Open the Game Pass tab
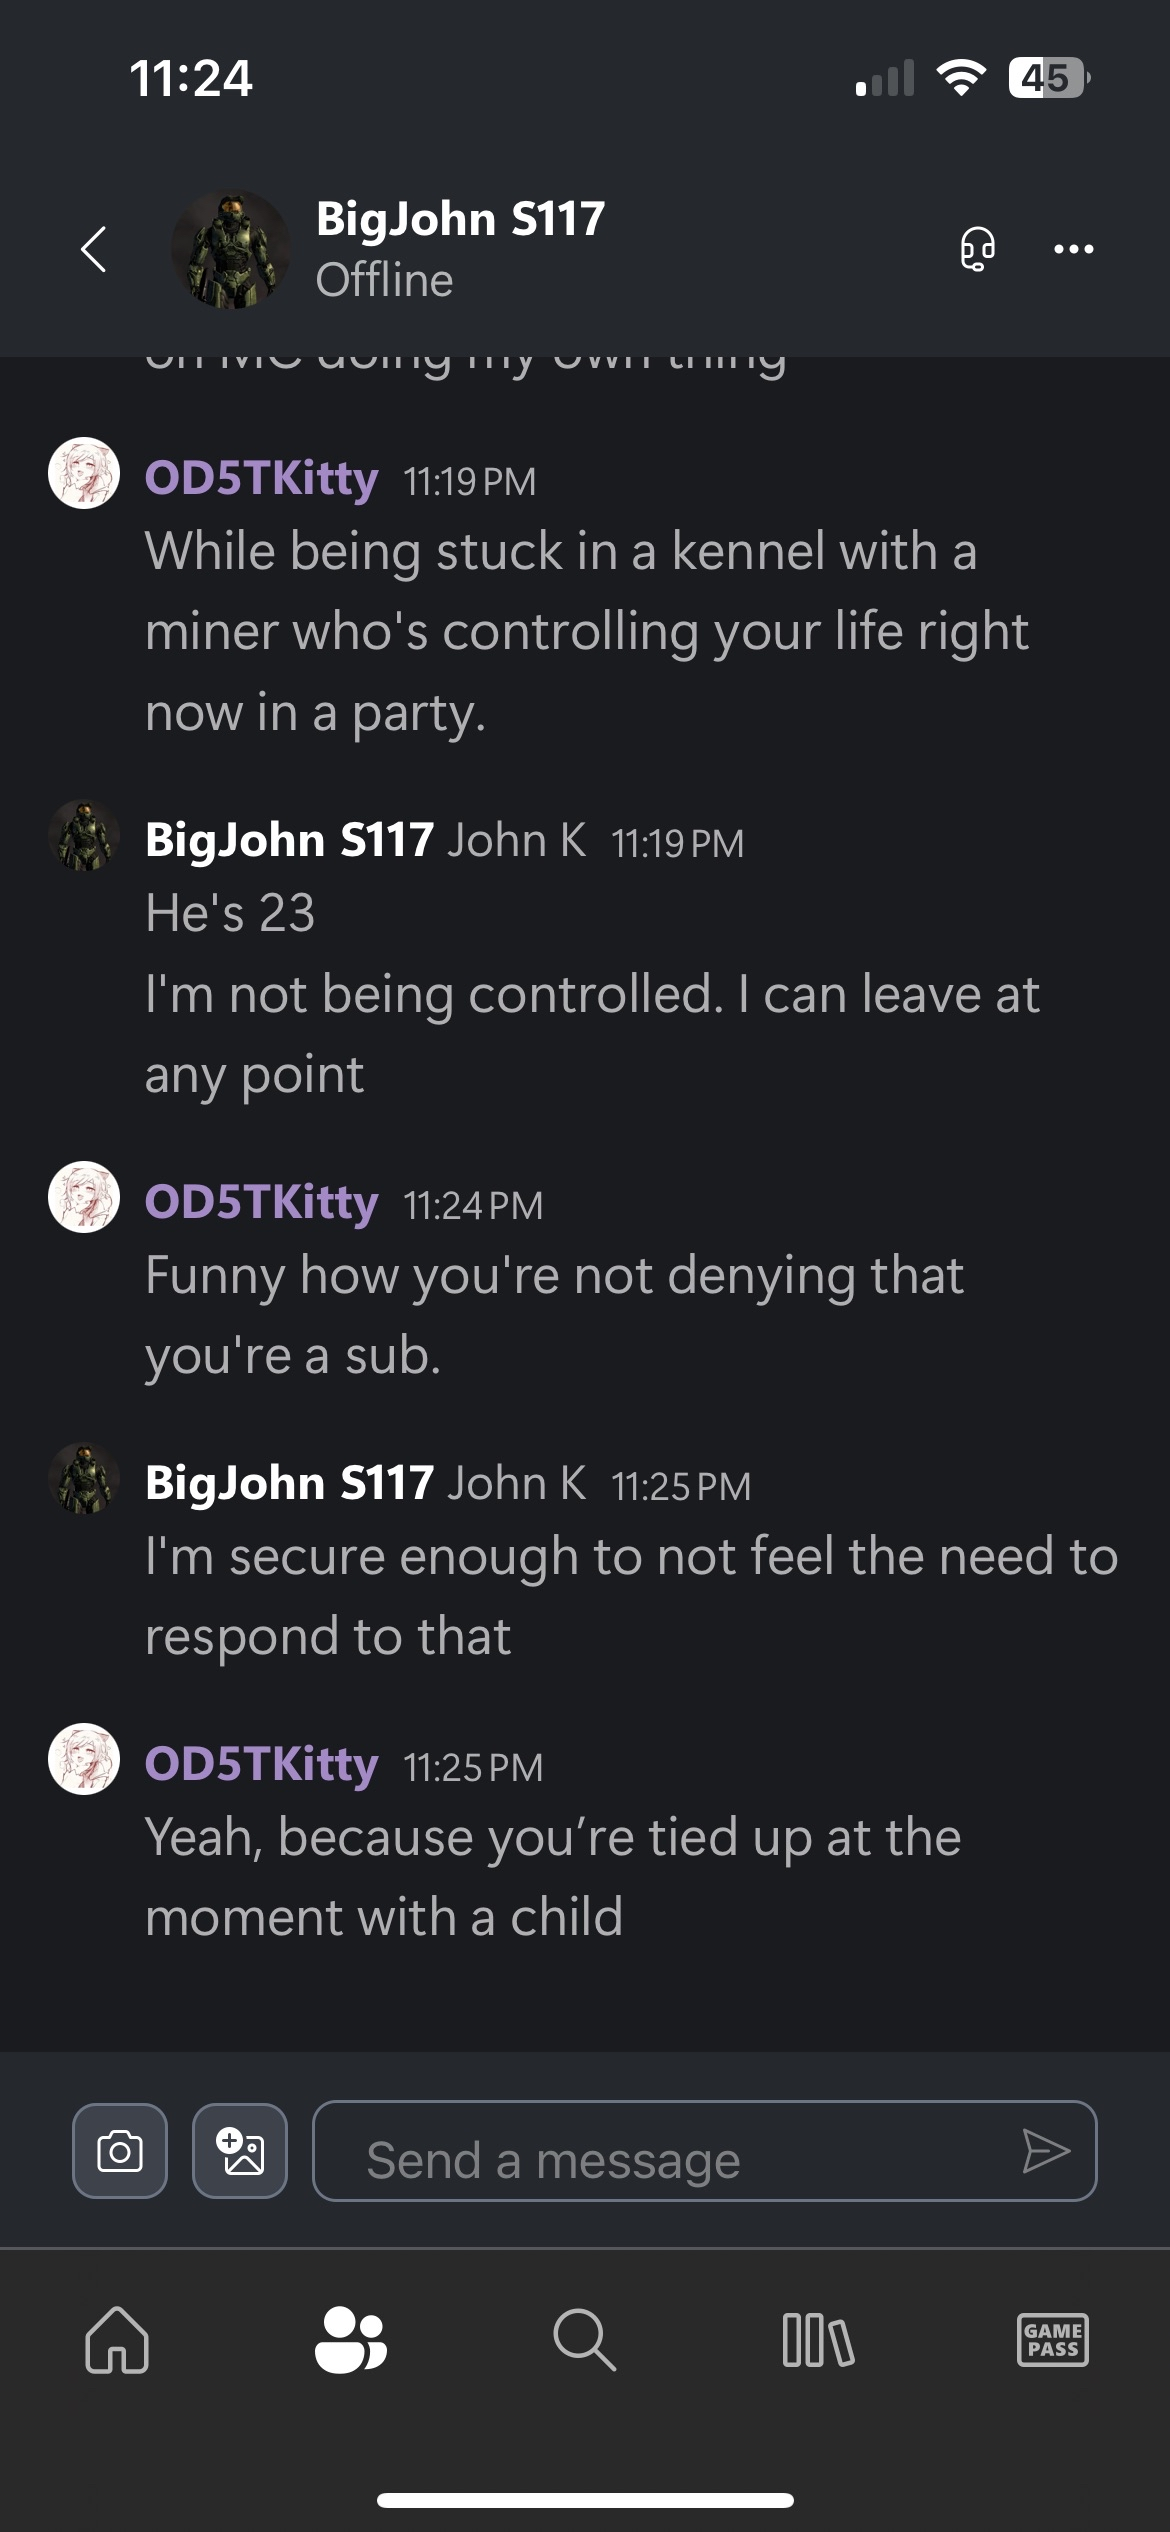This screenshot has height=2532, width=1170. pyautogui.click(x=1052, y=2340)
